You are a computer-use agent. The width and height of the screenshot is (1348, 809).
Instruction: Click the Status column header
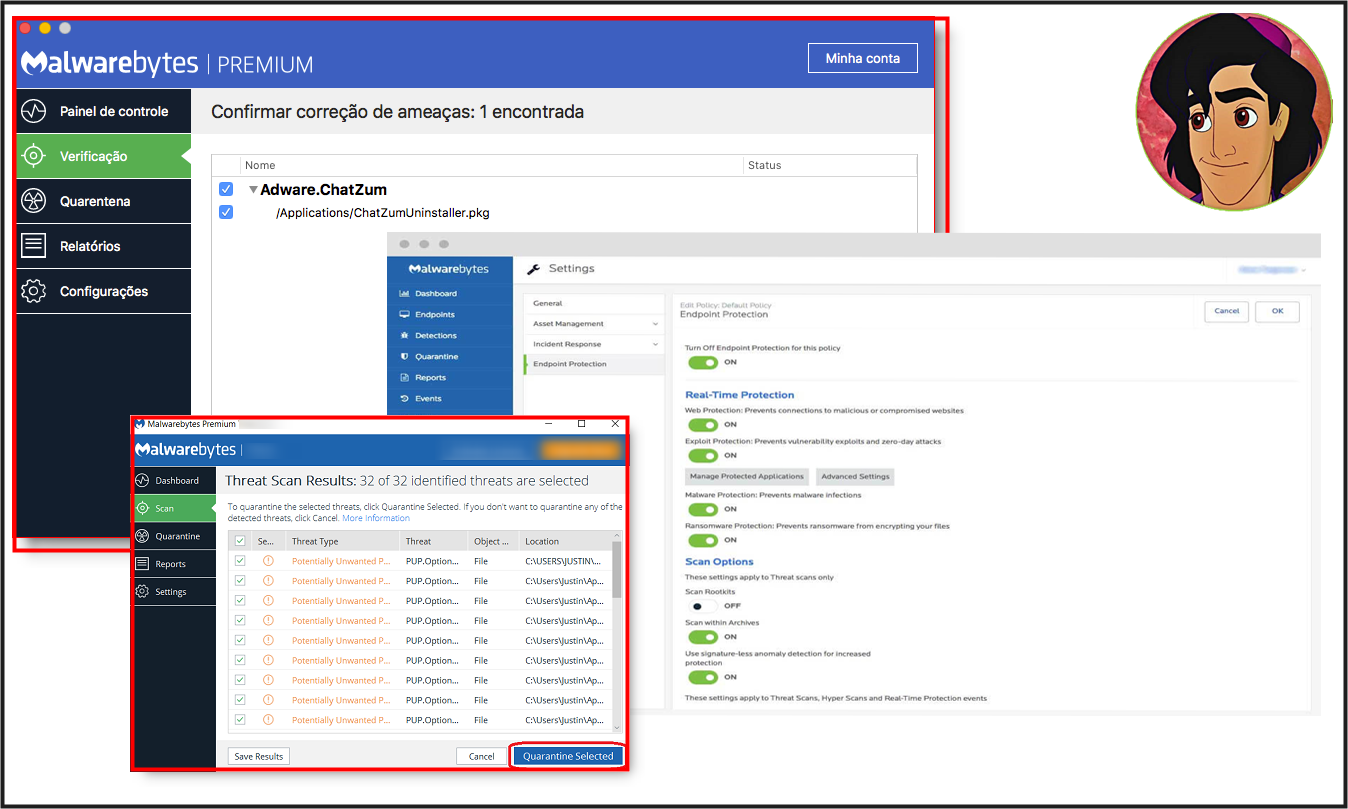click(x=830, y=165)
